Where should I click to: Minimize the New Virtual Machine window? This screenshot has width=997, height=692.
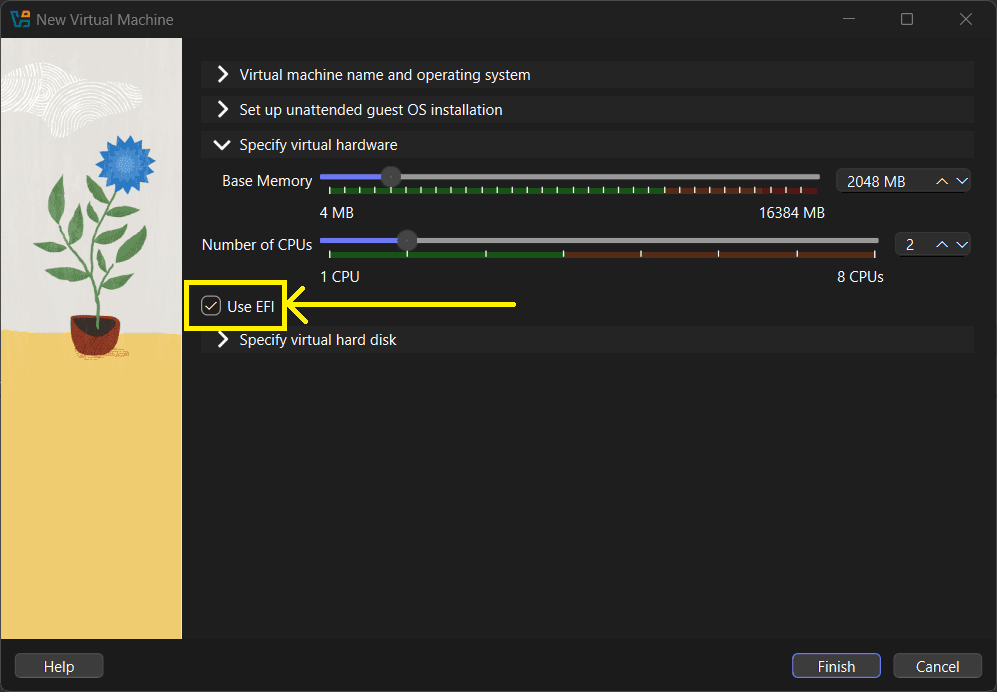tap(848, 19)
